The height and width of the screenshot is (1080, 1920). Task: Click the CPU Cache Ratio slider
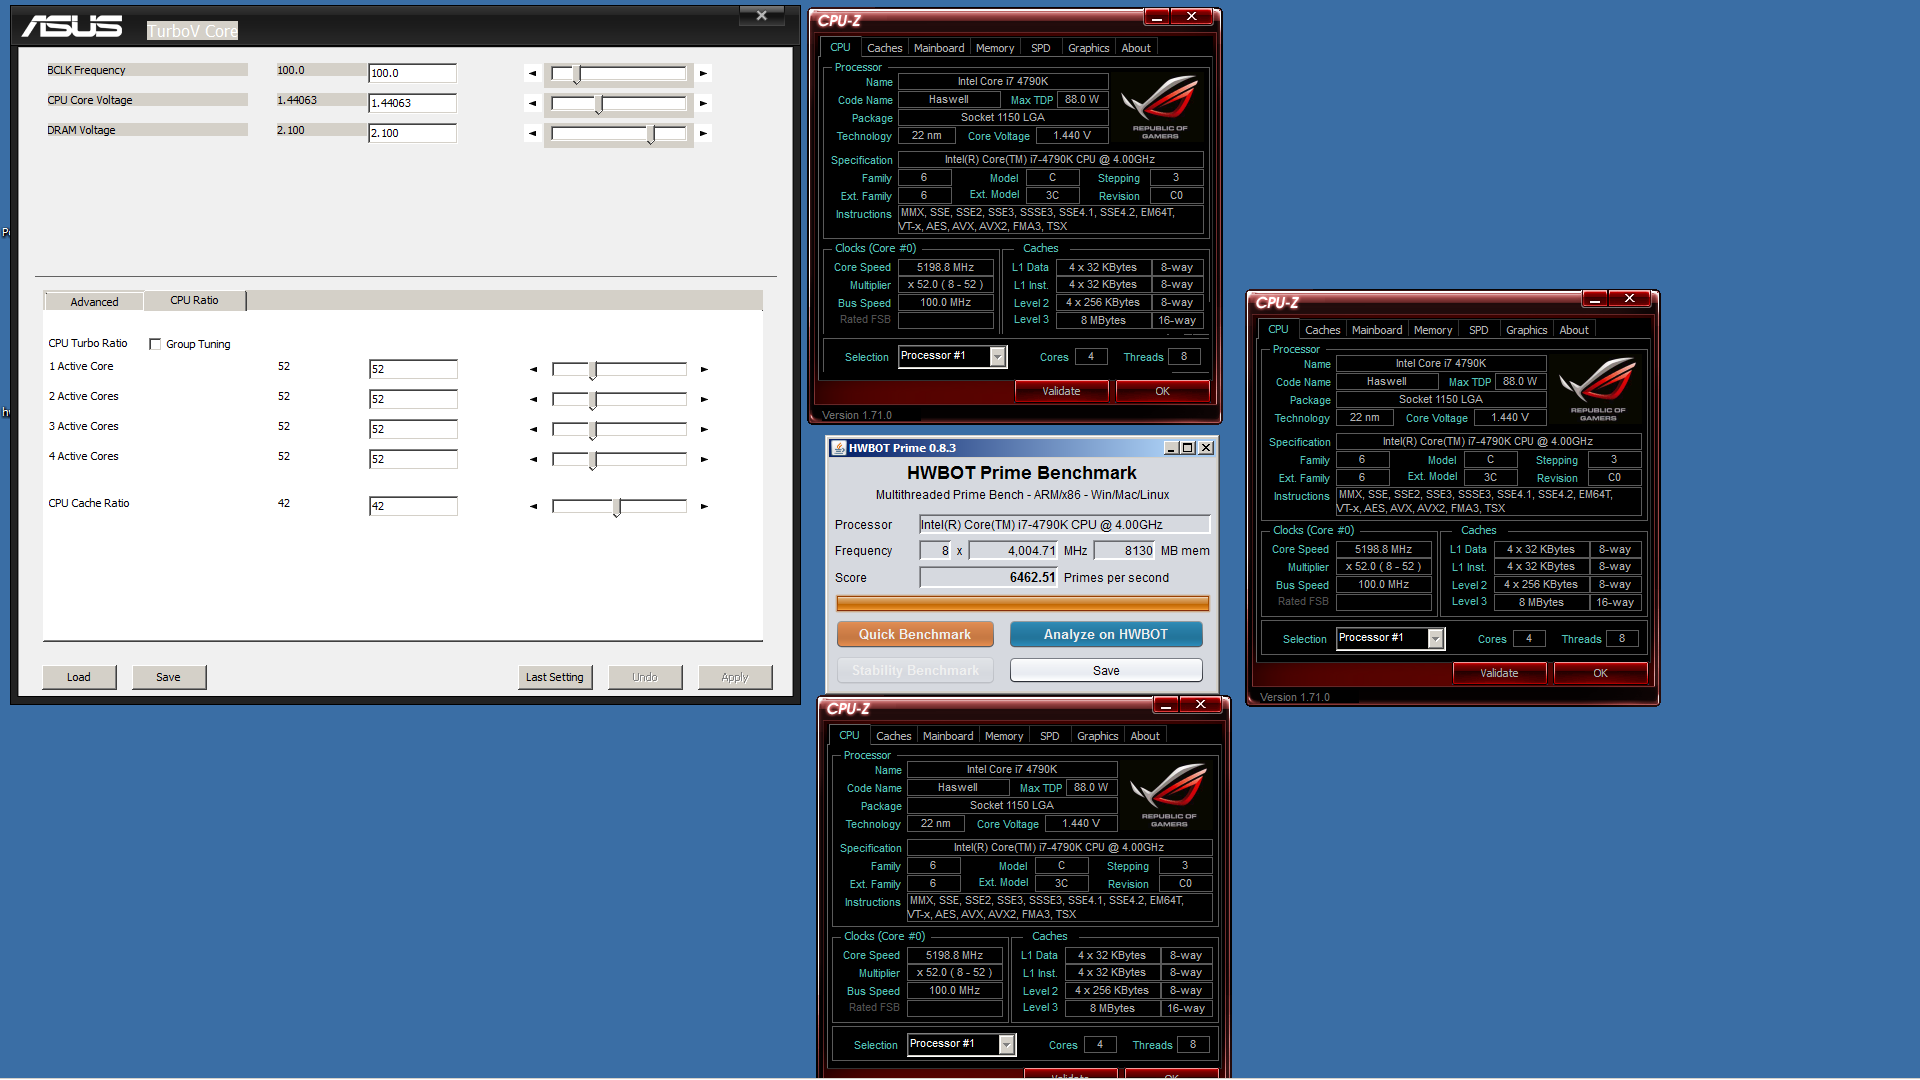619,507
